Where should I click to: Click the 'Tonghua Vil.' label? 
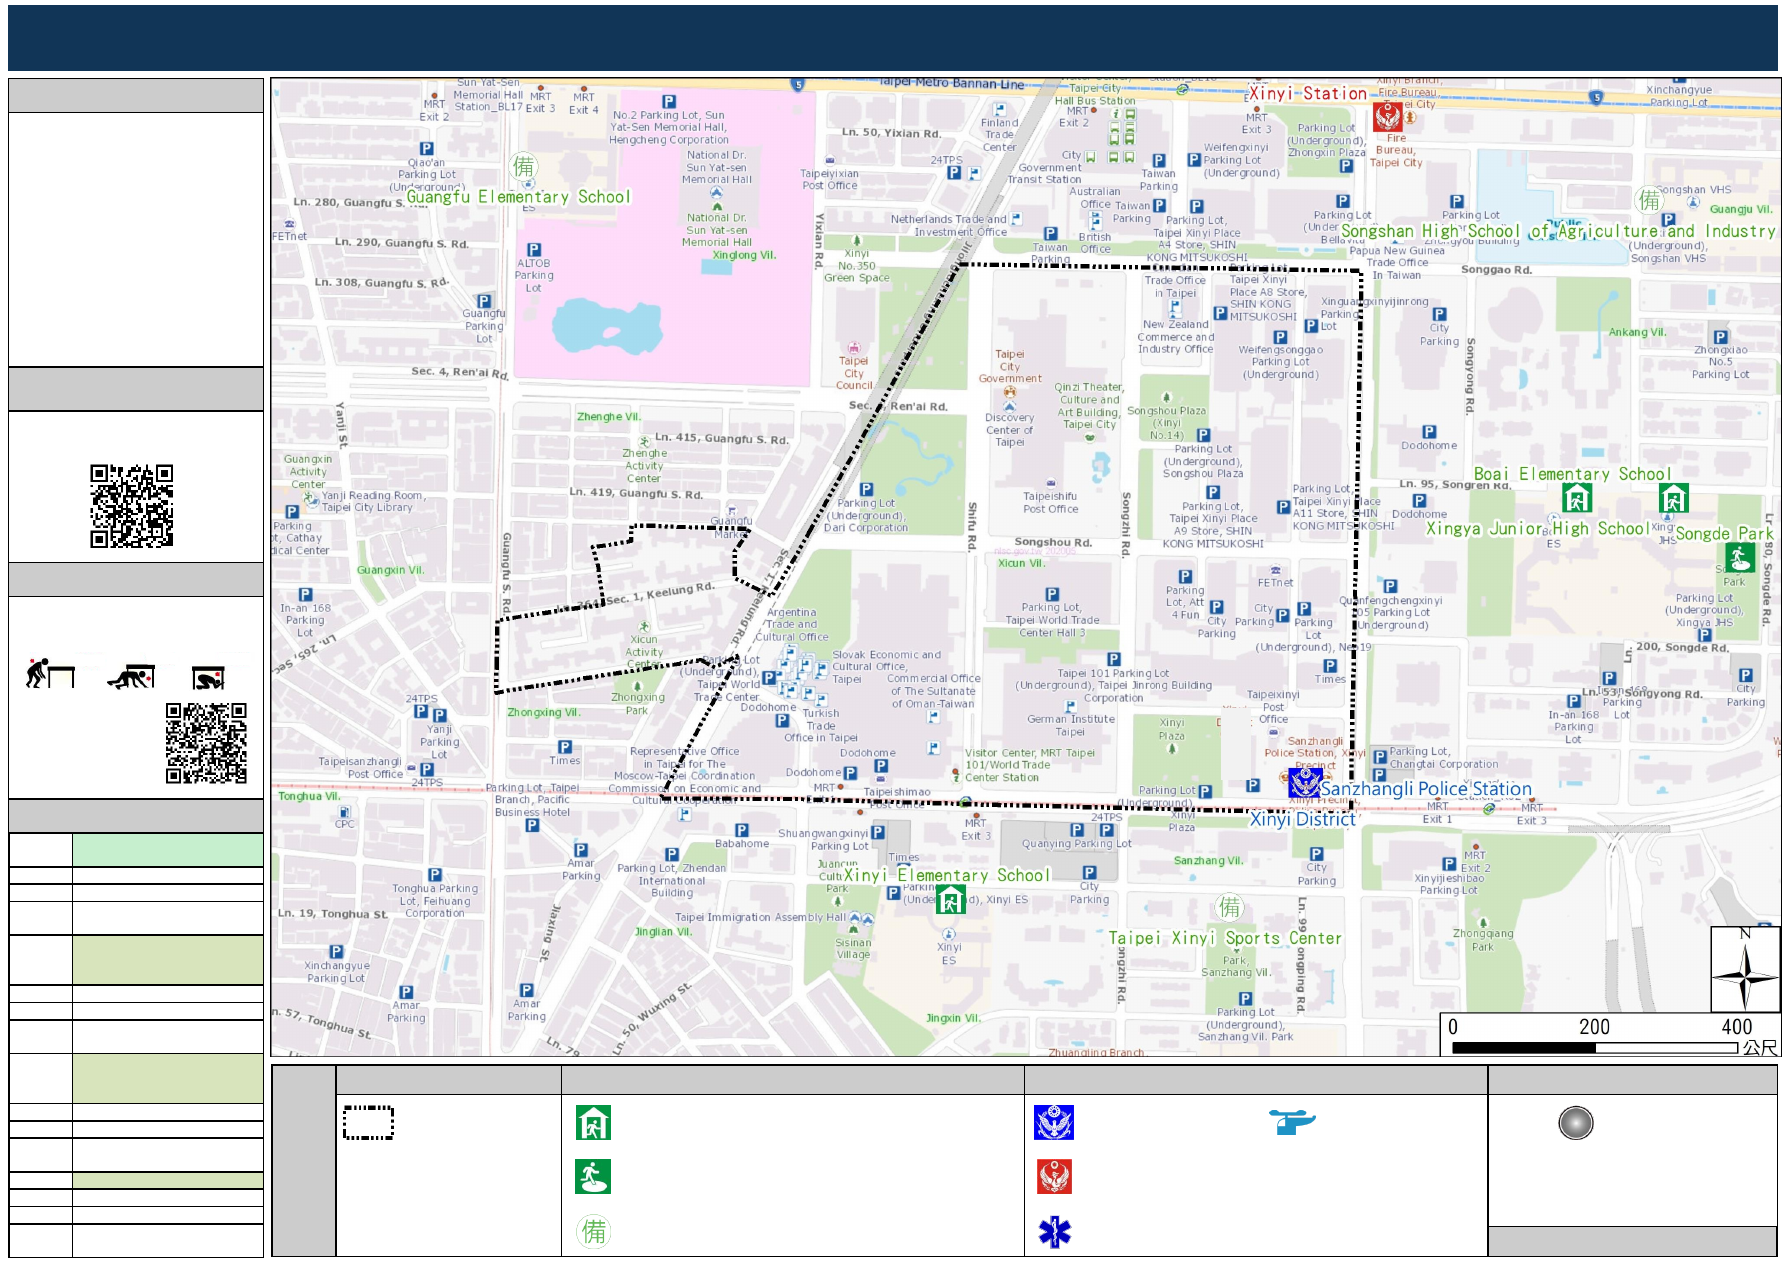click(x=309, y=796)
